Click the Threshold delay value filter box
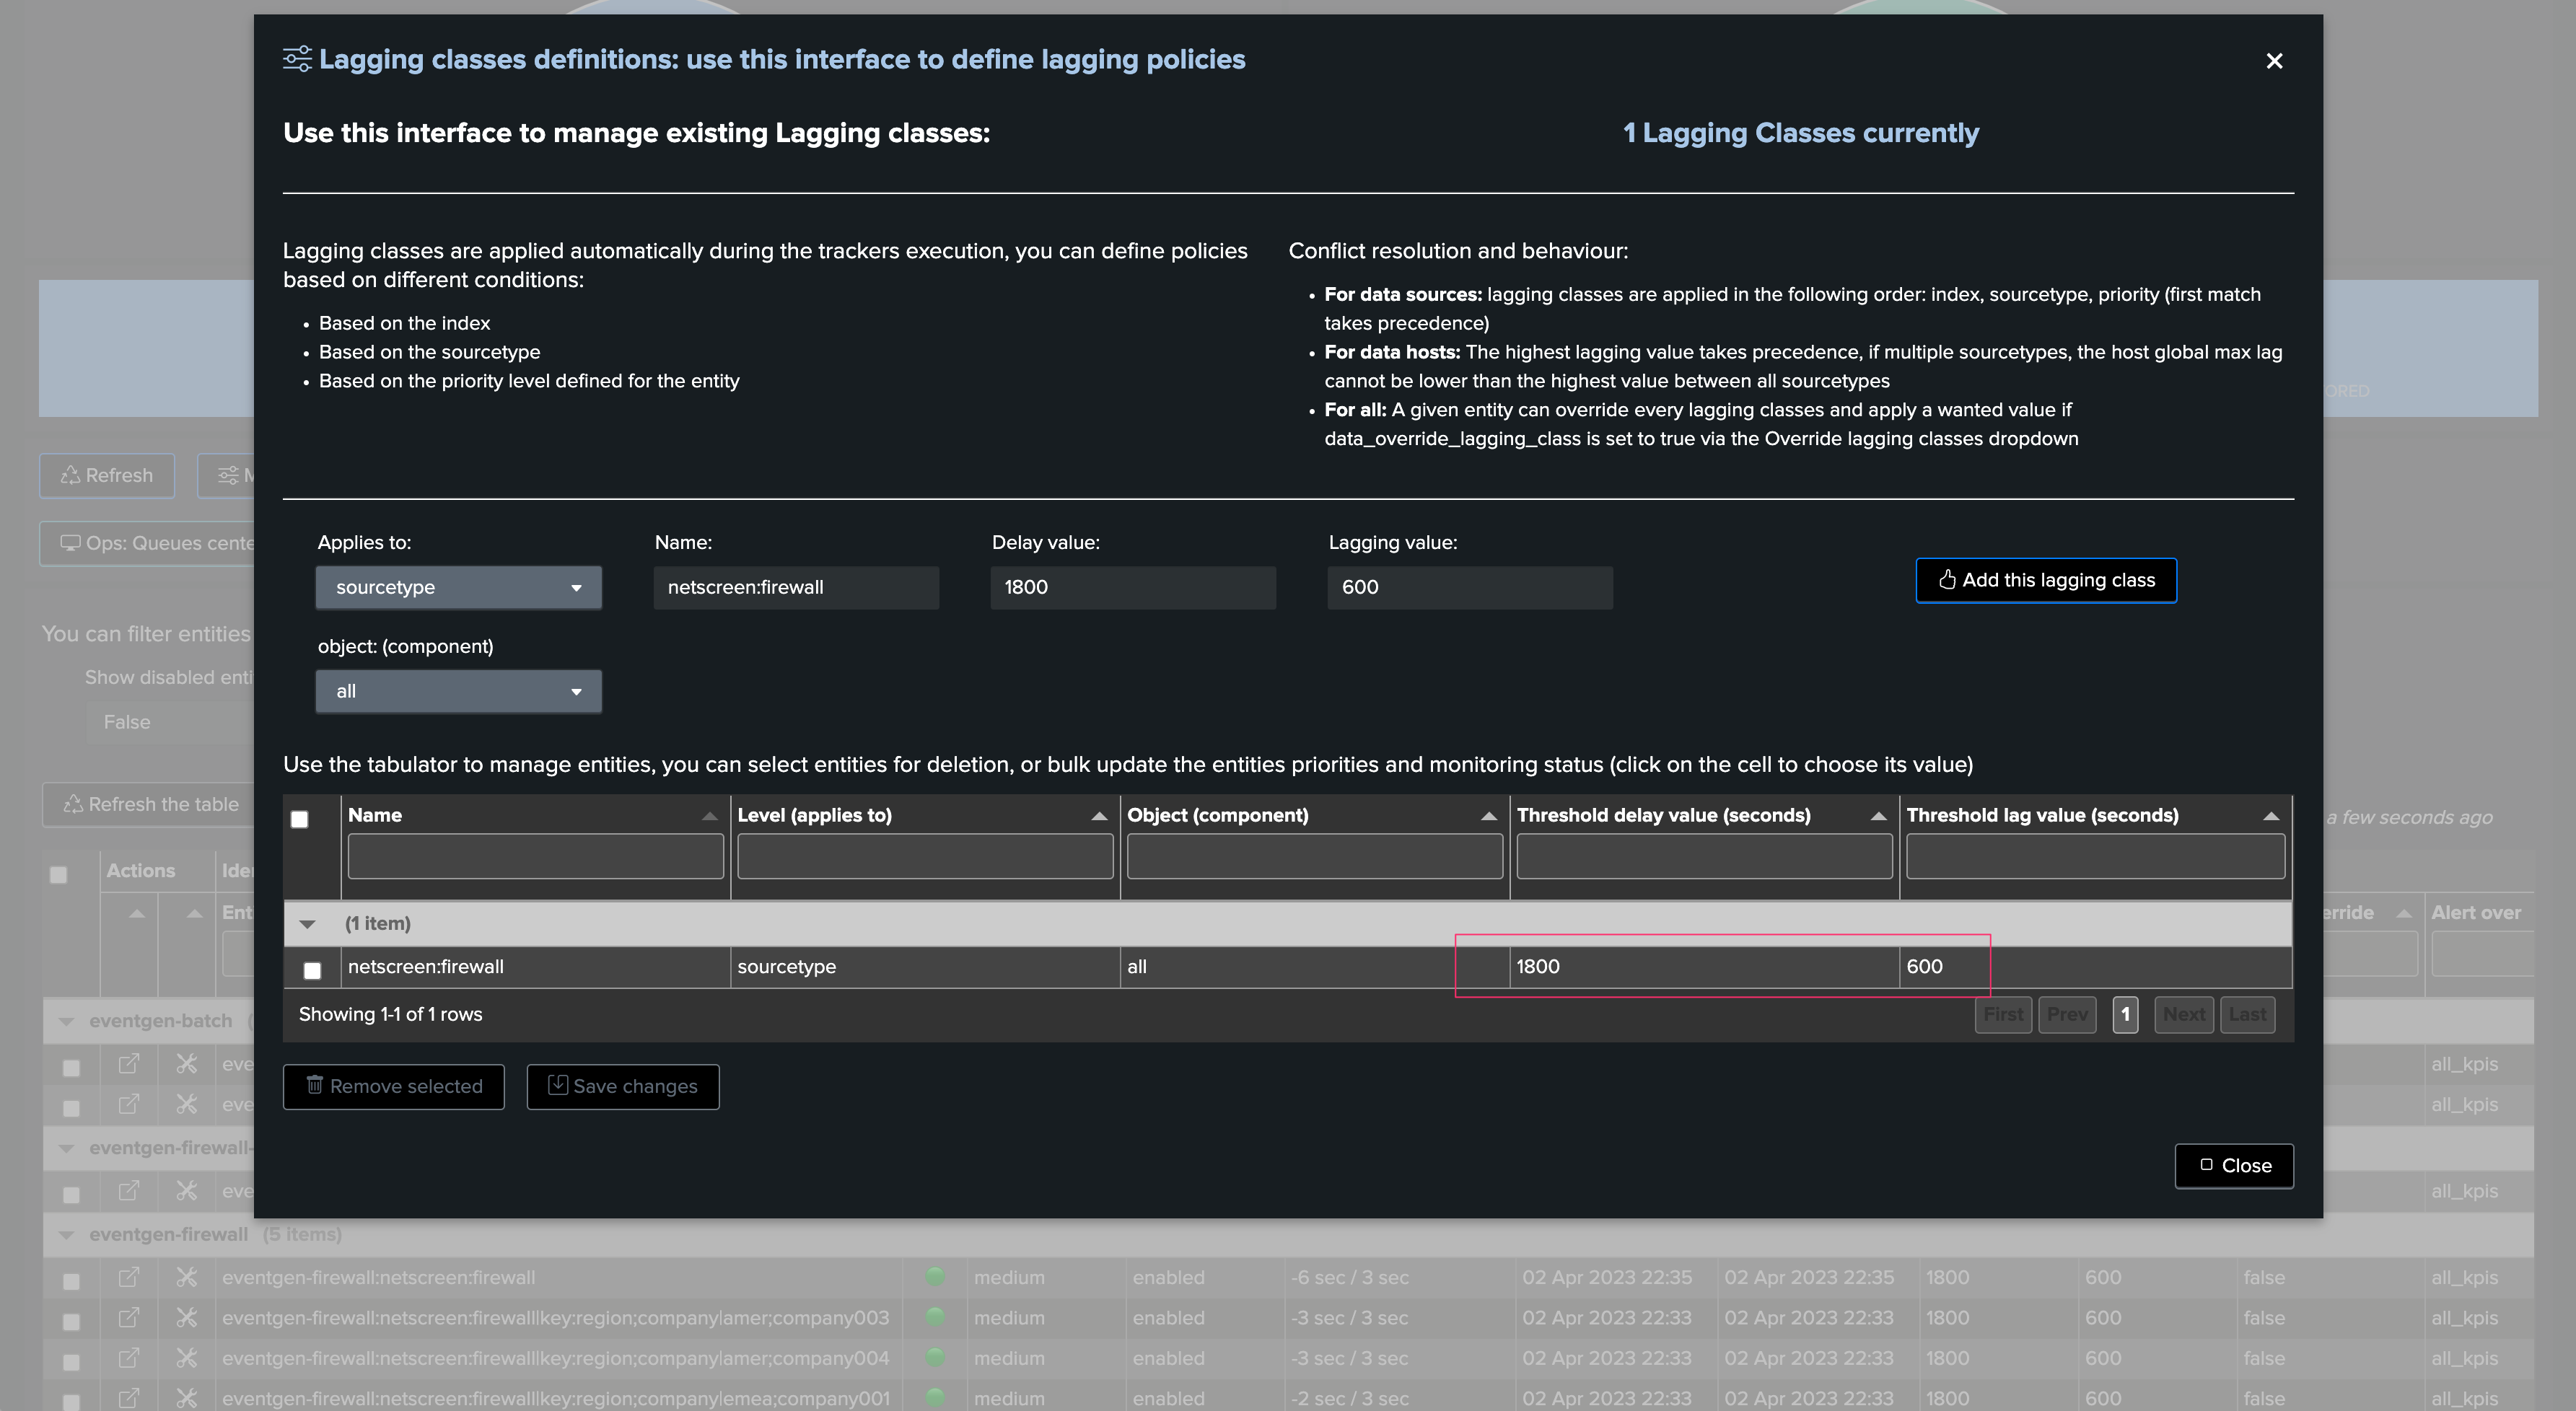Image resolution: width=2576 pixels, height=1411 pixels. point(1704,857)
